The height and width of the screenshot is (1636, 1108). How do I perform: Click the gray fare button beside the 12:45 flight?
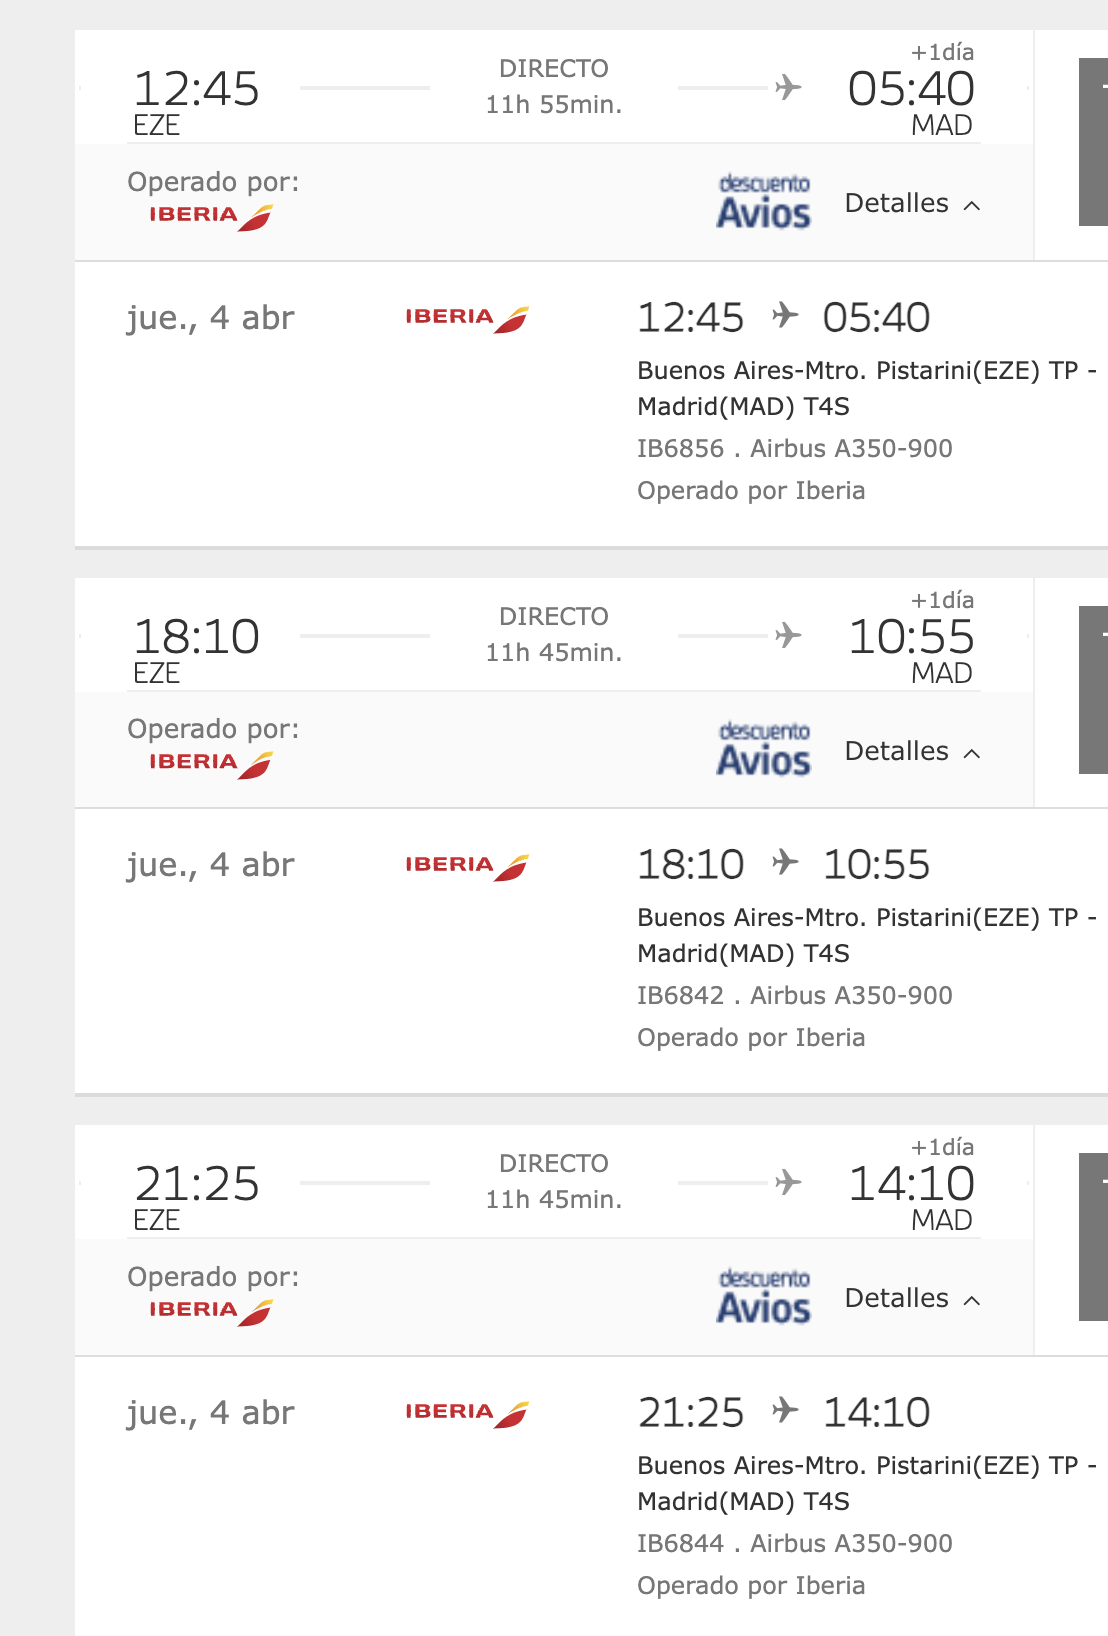1093,142
